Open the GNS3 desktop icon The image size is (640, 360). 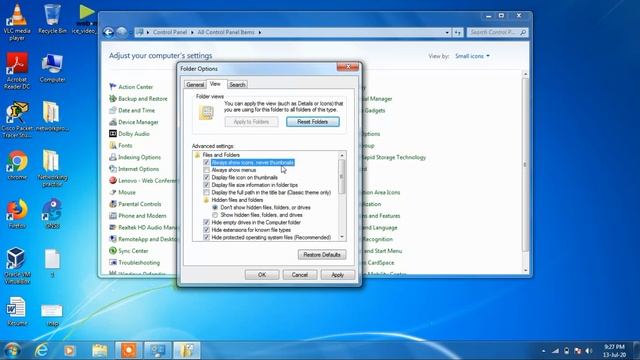pyautogui.click(x=52, y=213)
